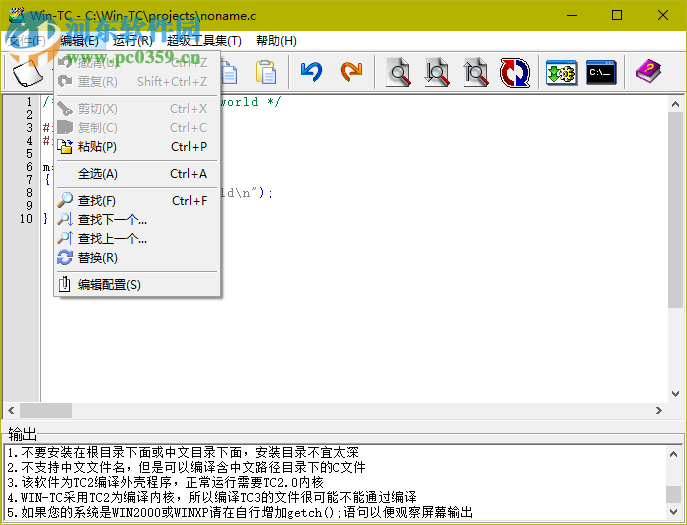Viewport: 687px width, 525px height.
Task: Click output panel scrollbar down arrow
Action: coord(673,511)
